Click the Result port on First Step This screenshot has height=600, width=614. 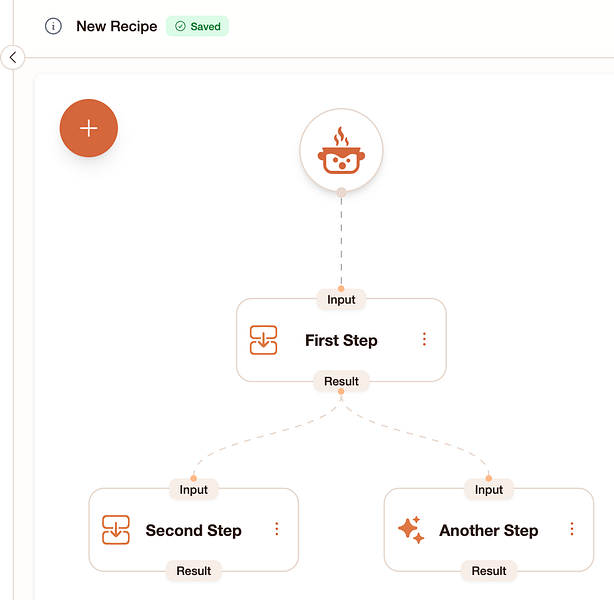[x=341, y=381]
